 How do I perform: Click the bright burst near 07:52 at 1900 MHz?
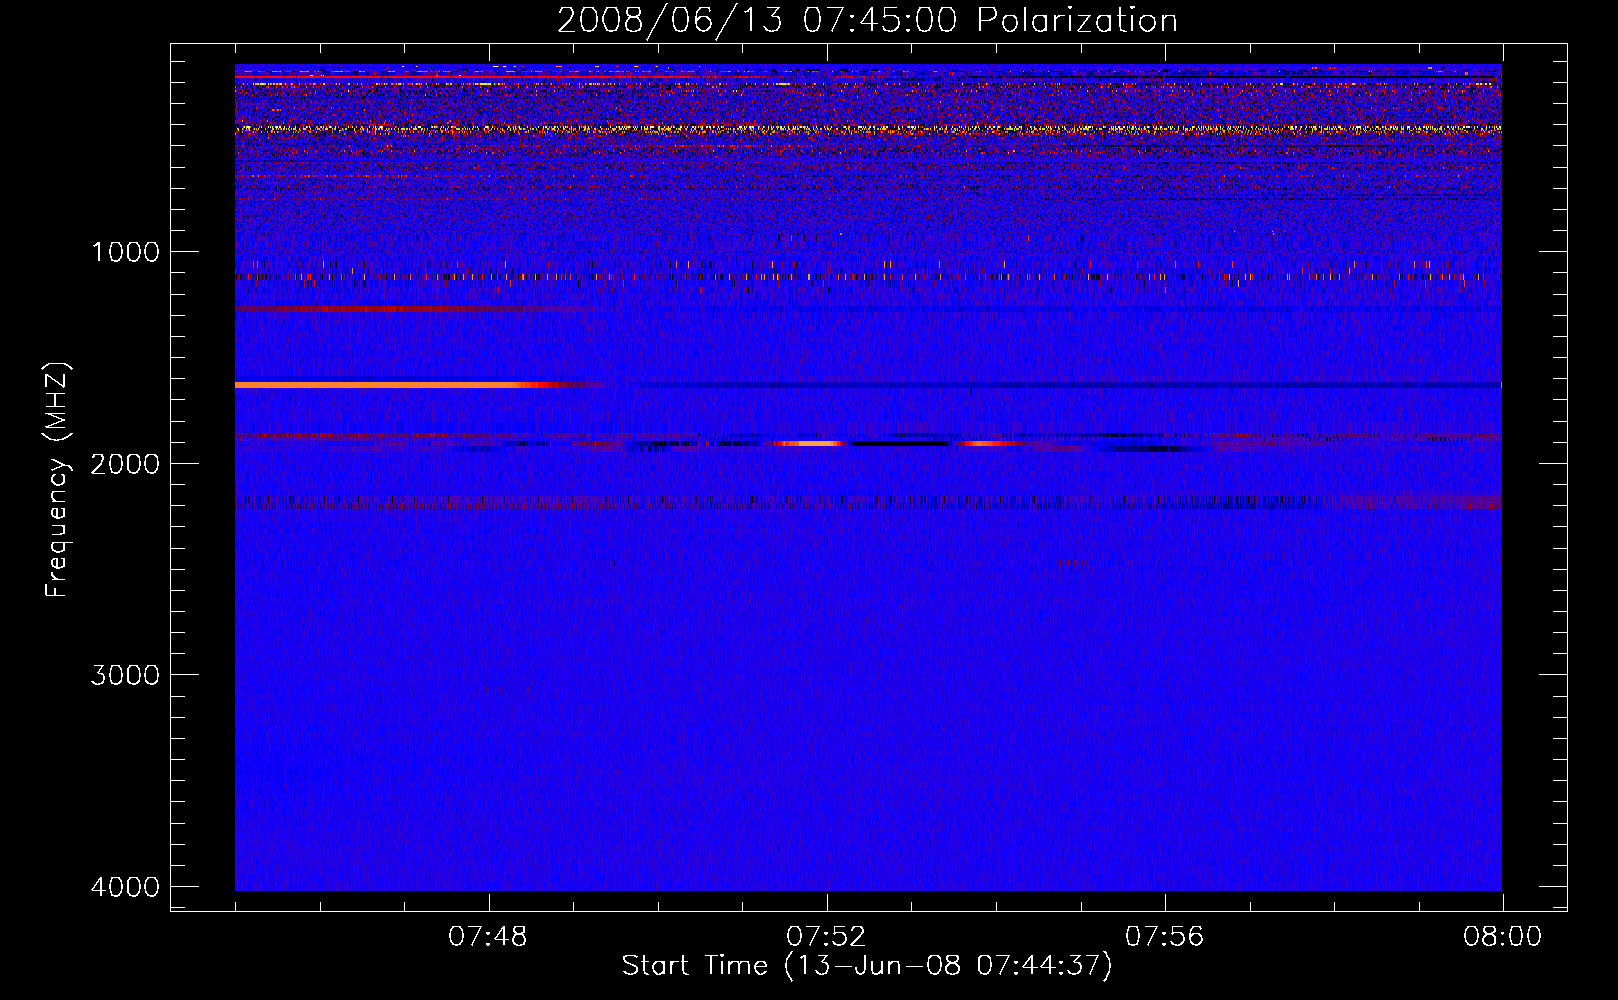pyautogui.click(x=810, y=443)
